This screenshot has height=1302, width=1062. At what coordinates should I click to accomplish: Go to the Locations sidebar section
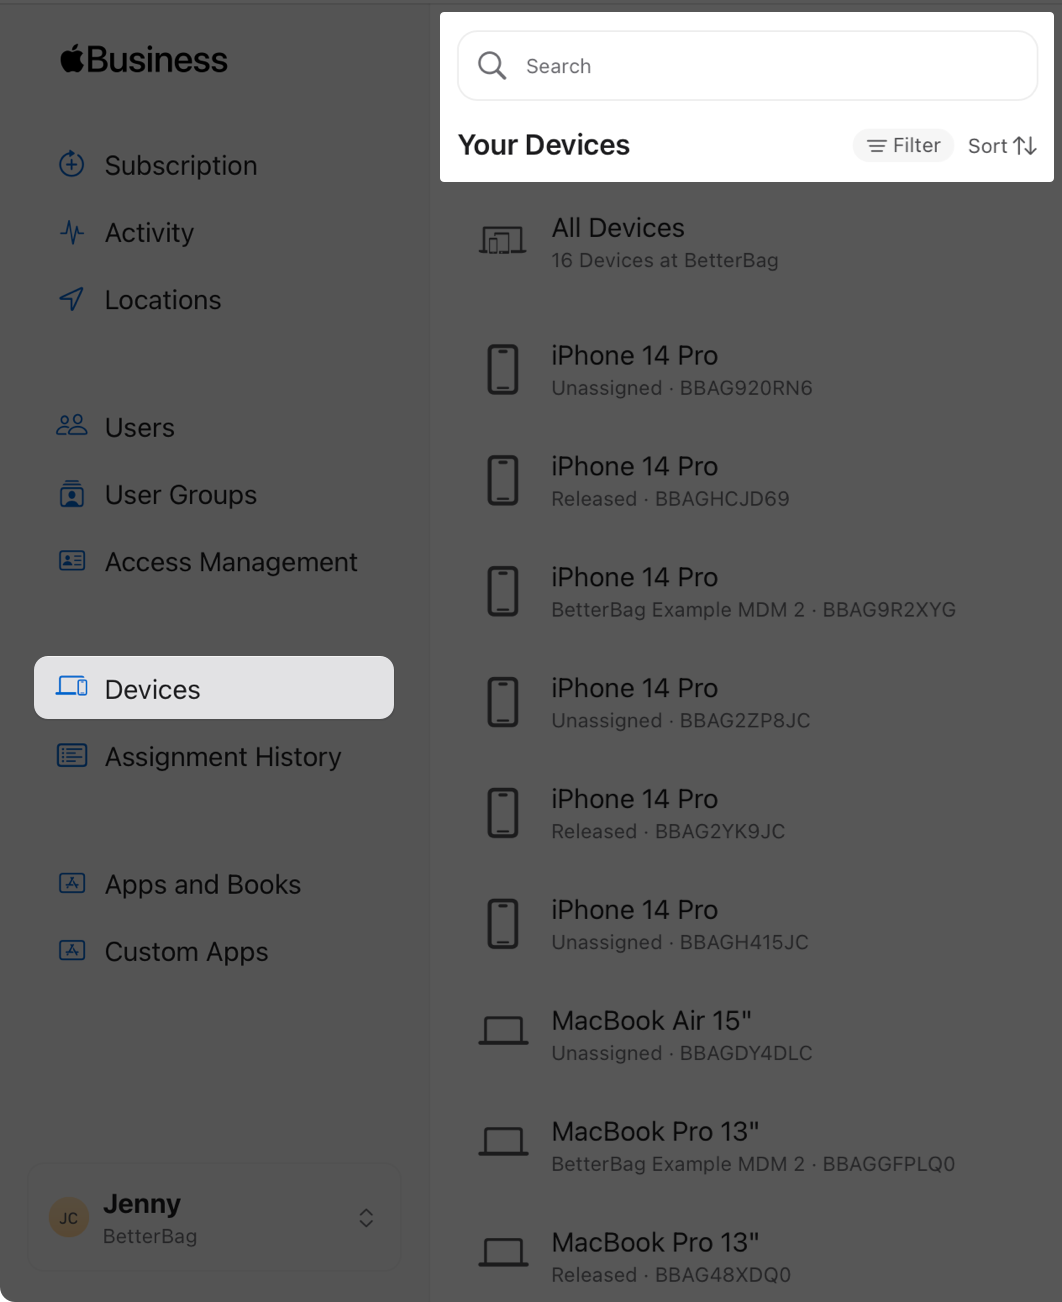tap(163, 300)
